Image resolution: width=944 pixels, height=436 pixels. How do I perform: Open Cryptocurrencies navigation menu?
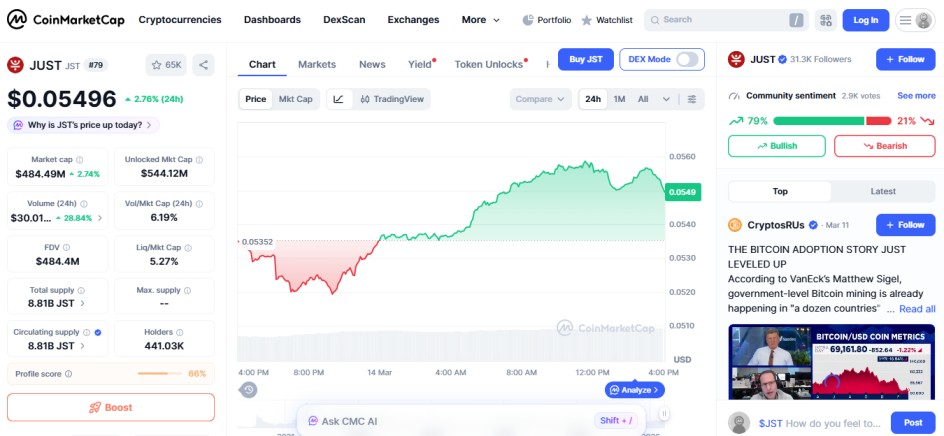point(180,20)
